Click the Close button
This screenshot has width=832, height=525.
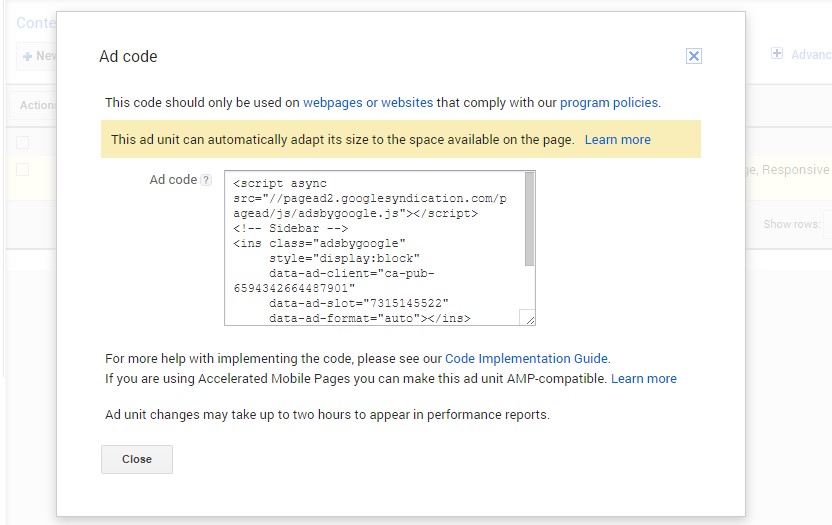pos(137,459)
